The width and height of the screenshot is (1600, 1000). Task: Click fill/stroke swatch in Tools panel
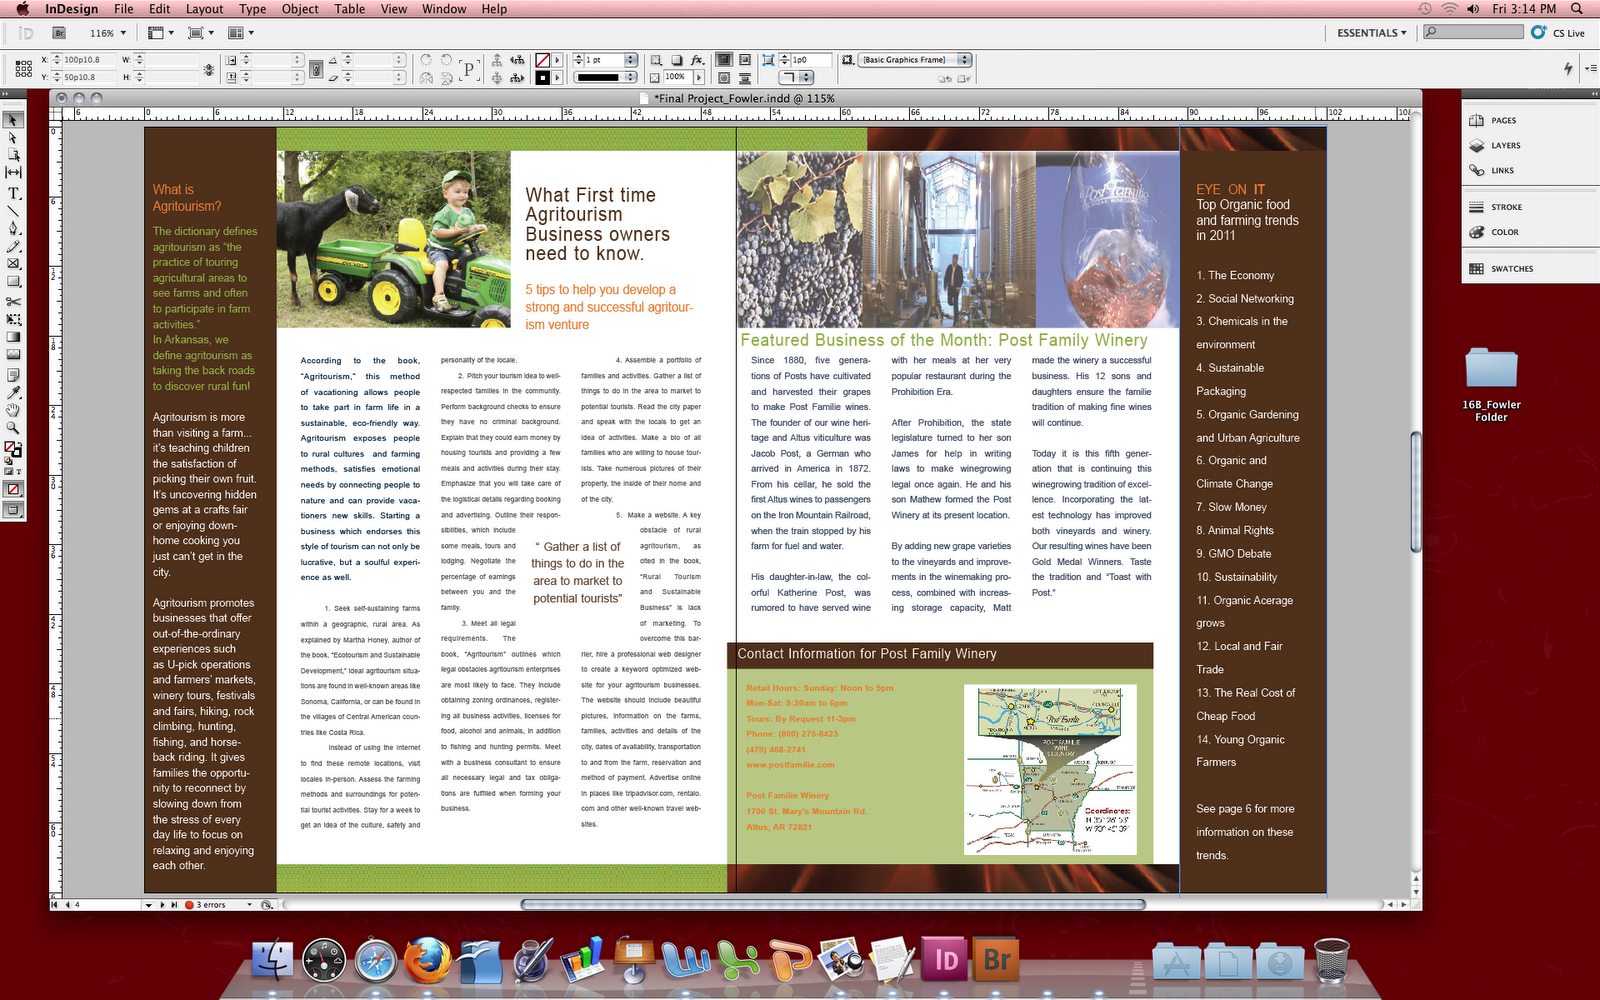pyautogui.click(x=12, y=448)
